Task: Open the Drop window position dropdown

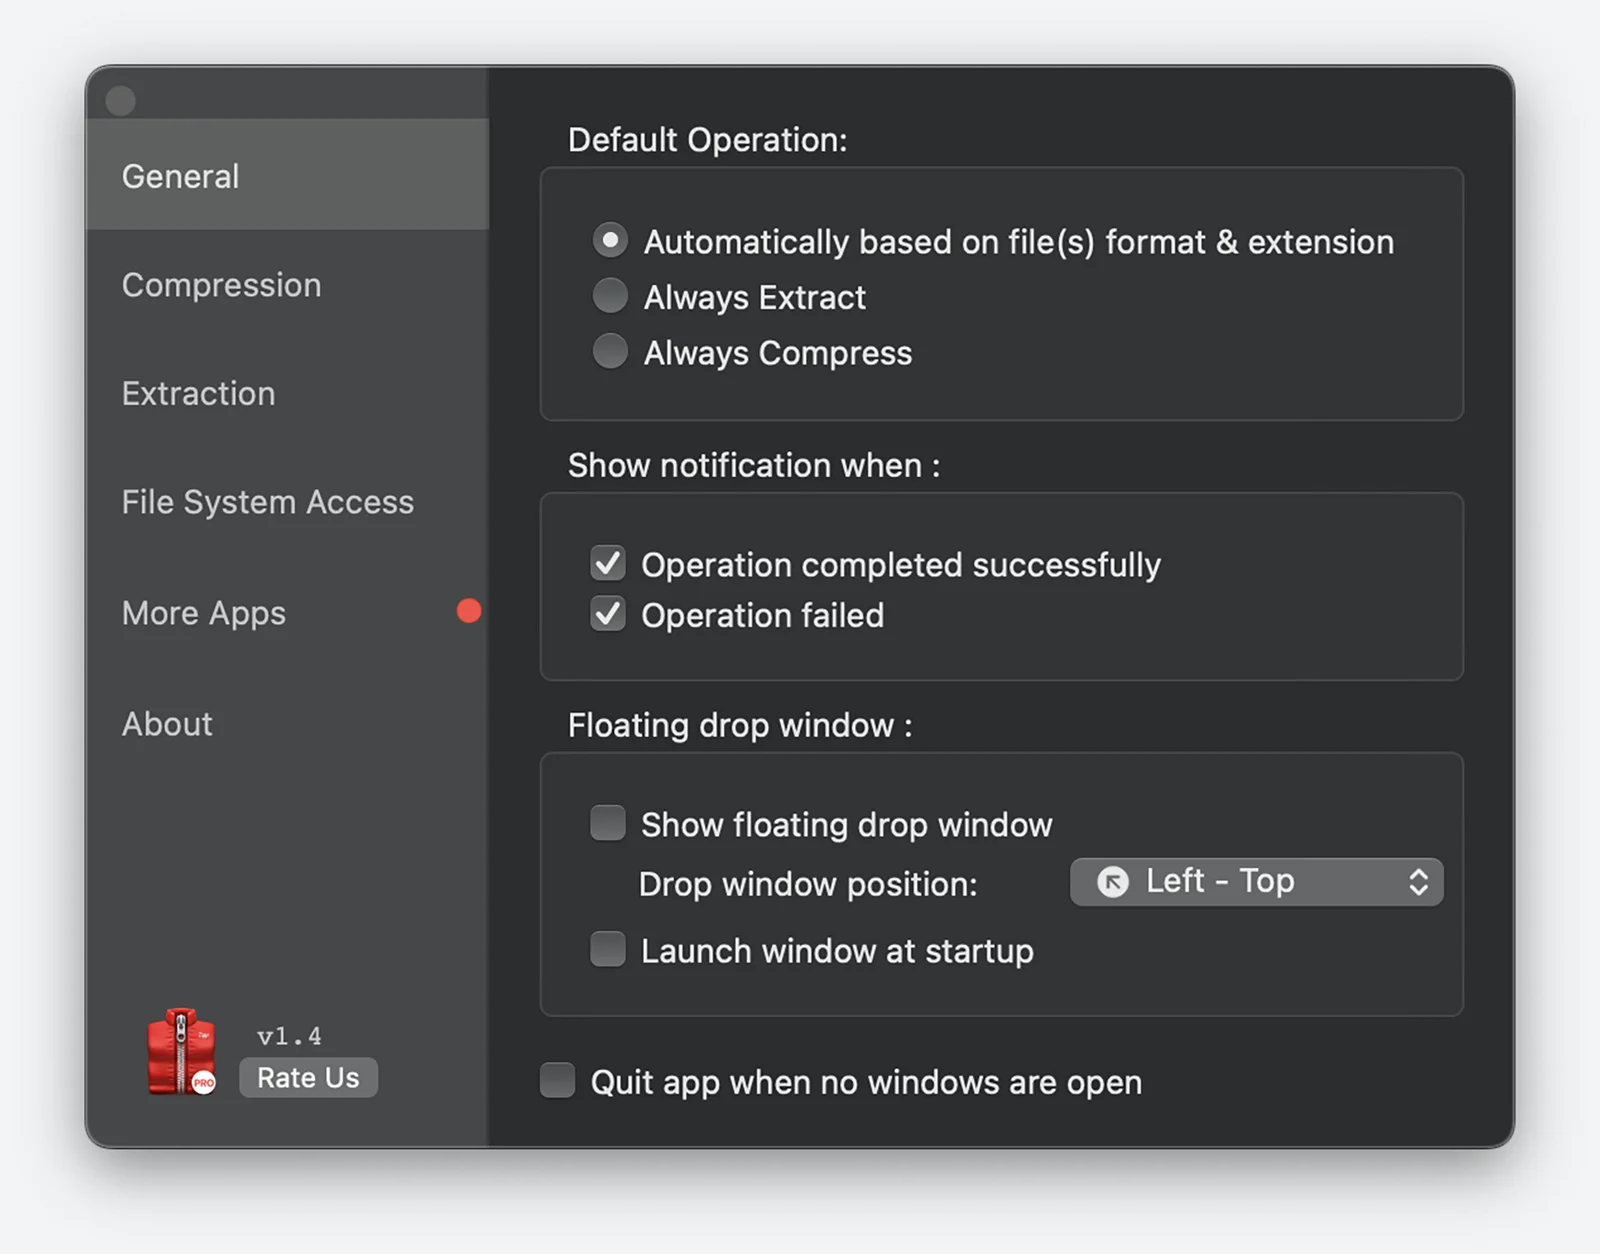Action: tap(1256, 882)
